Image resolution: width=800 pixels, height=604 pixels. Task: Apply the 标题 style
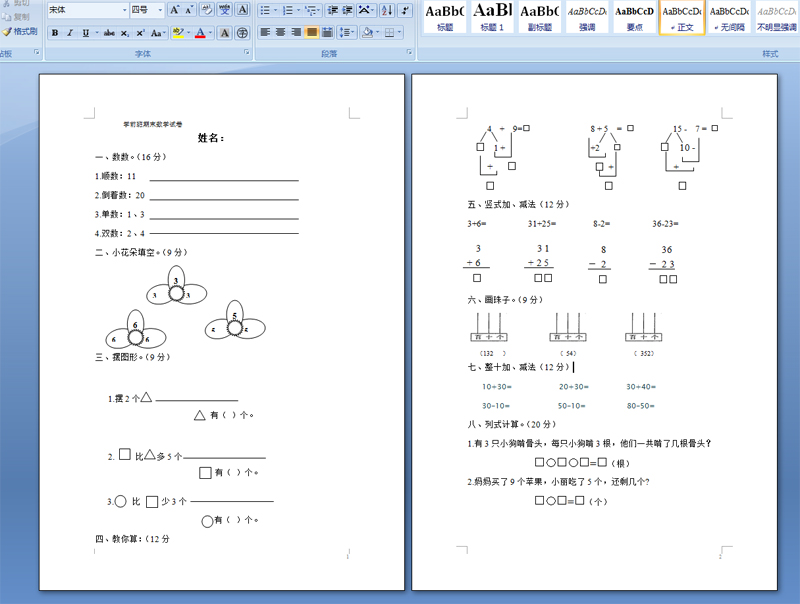[444, 17]
